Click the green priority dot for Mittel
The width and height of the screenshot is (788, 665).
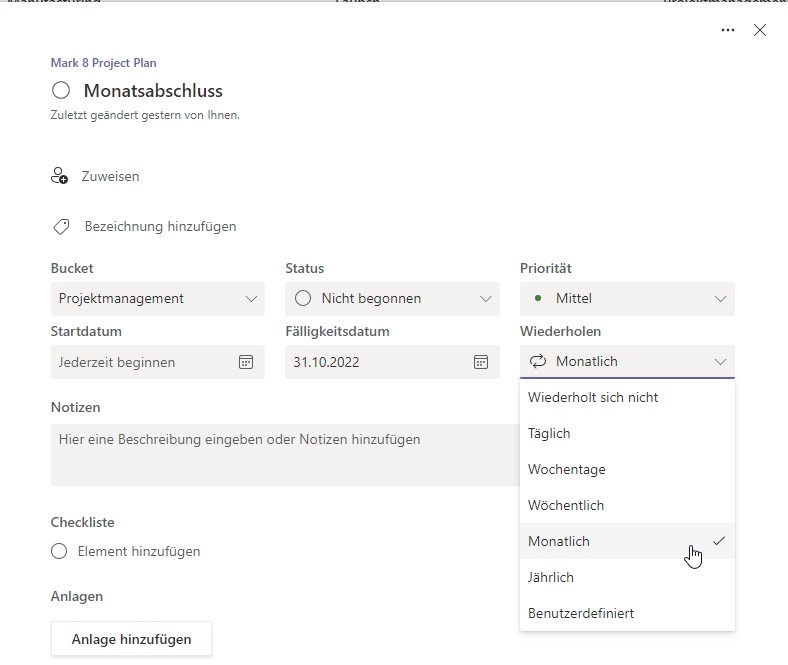point(538,298)
